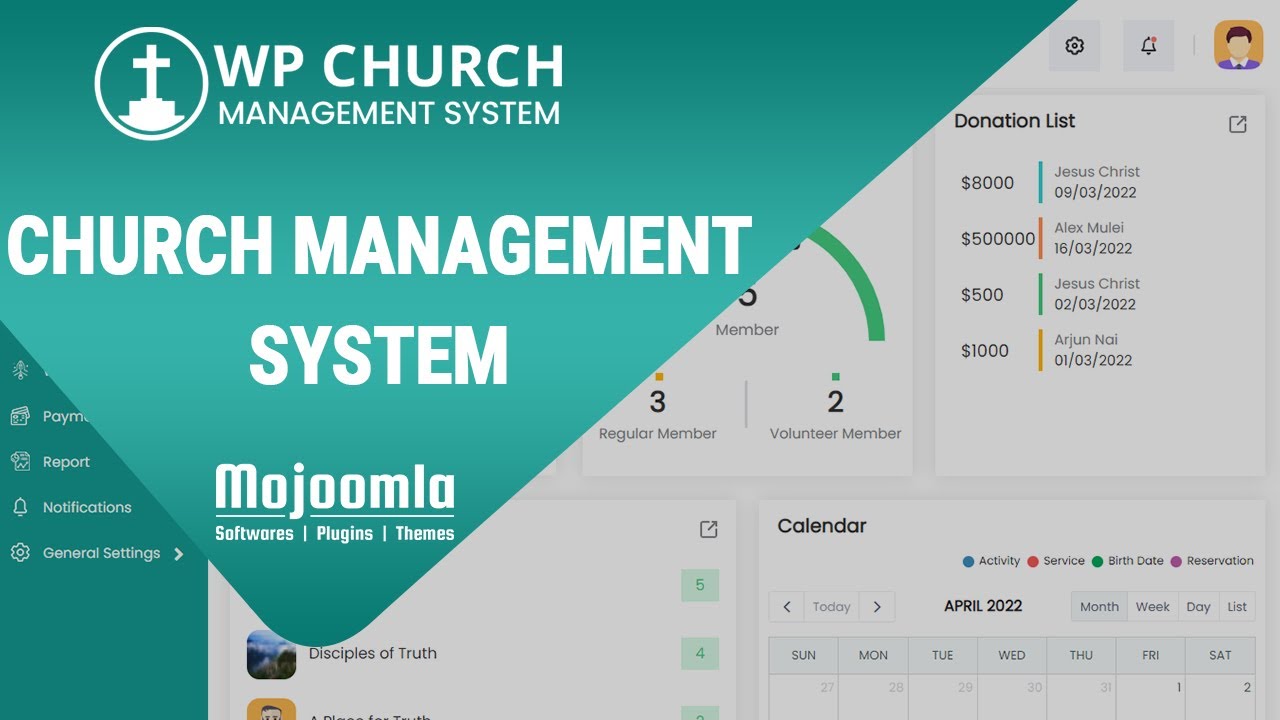This screenshot has height=720, width=1280.
Task: Select the WED calendar column header
Action: point(1012,656)
